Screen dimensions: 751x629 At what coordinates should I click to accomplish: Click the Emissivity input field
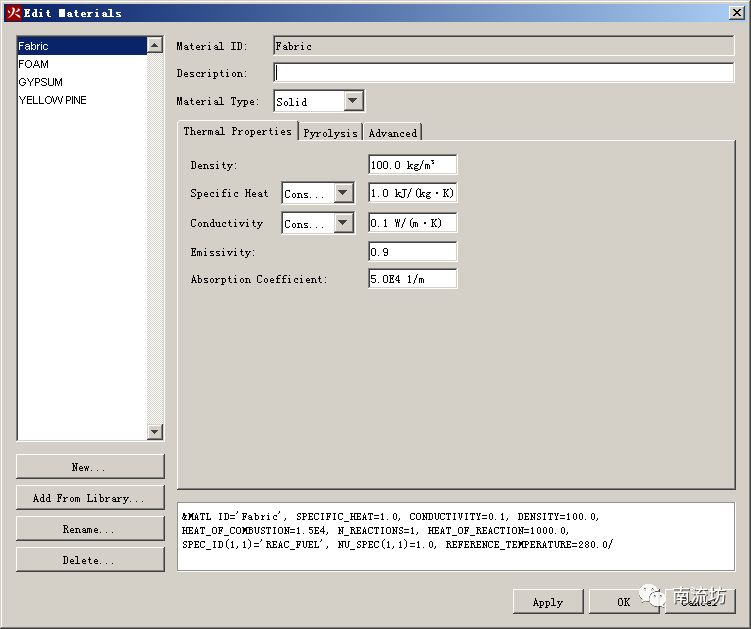(412, 252)
